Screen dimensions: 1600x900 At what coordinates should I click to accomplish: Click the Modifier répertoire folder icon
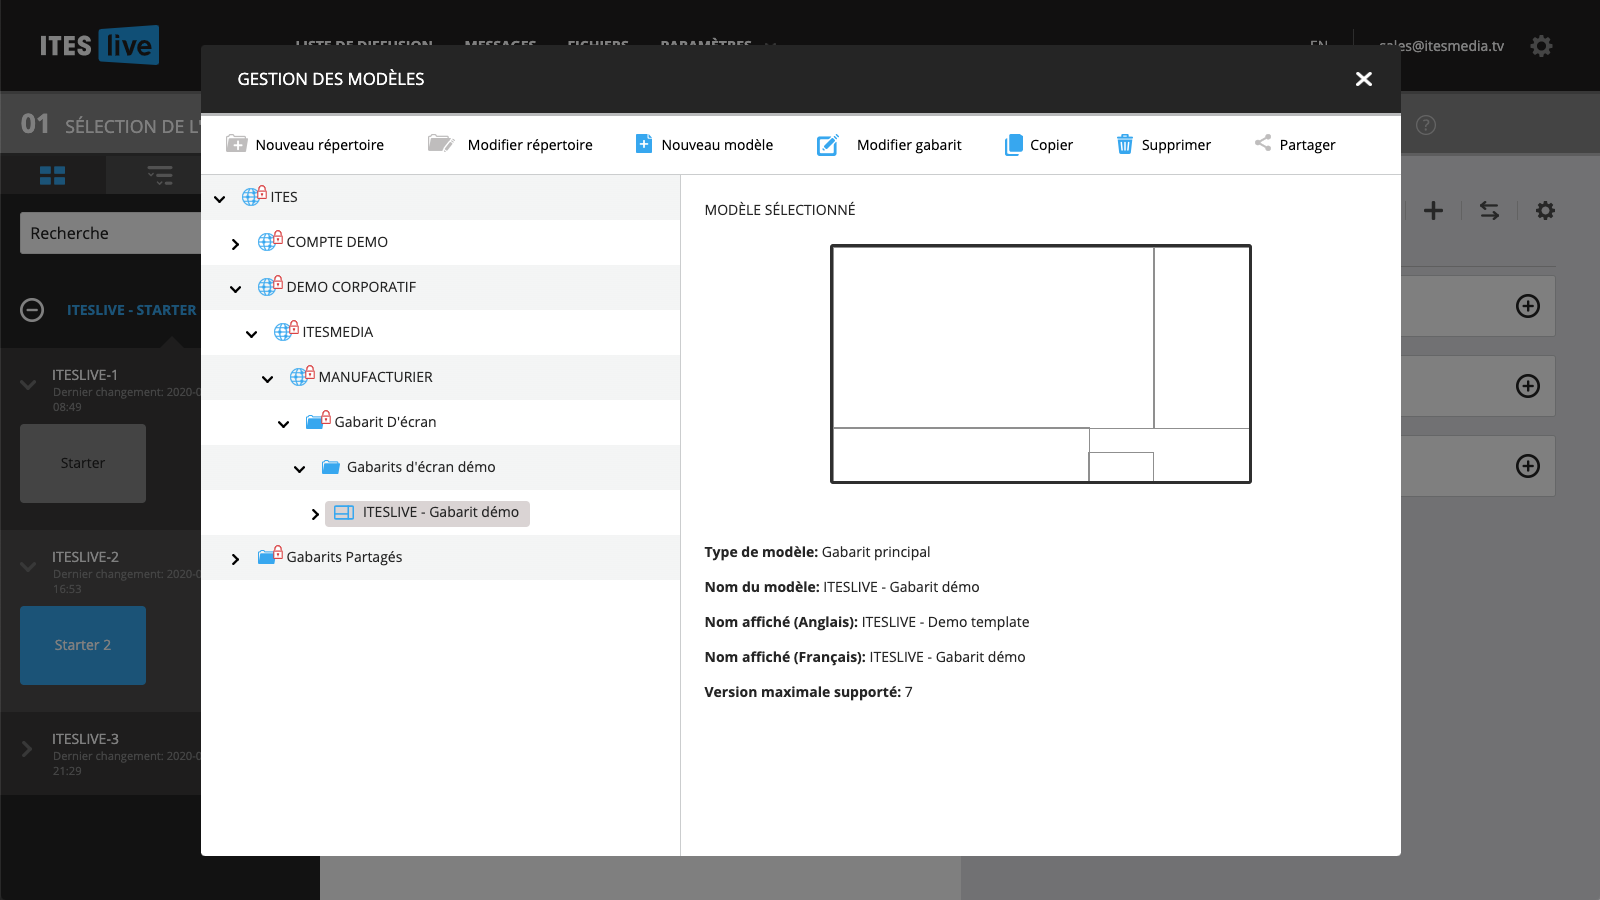tap(441, 144)
